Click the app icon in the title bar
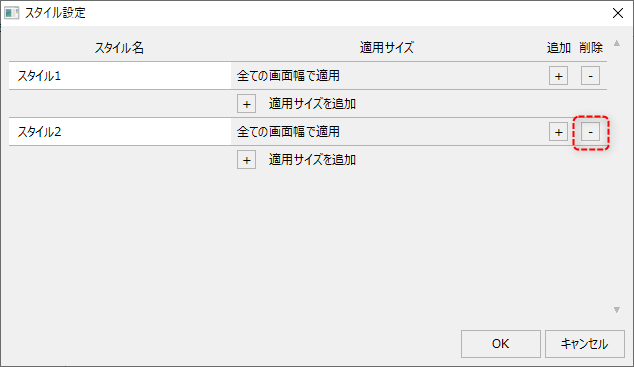The height and width of the screenshot is (367, 634). click(x=11, y=13)
